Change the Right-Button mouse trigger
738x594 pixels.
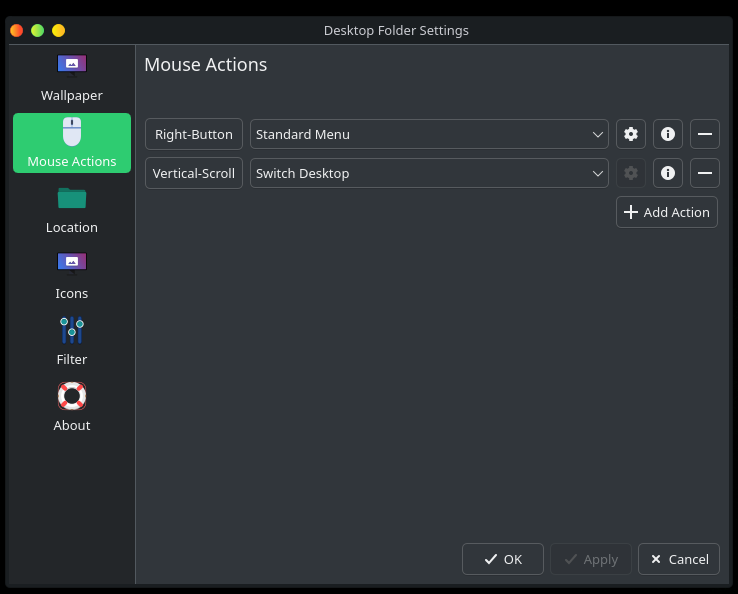tap(194, 134)
